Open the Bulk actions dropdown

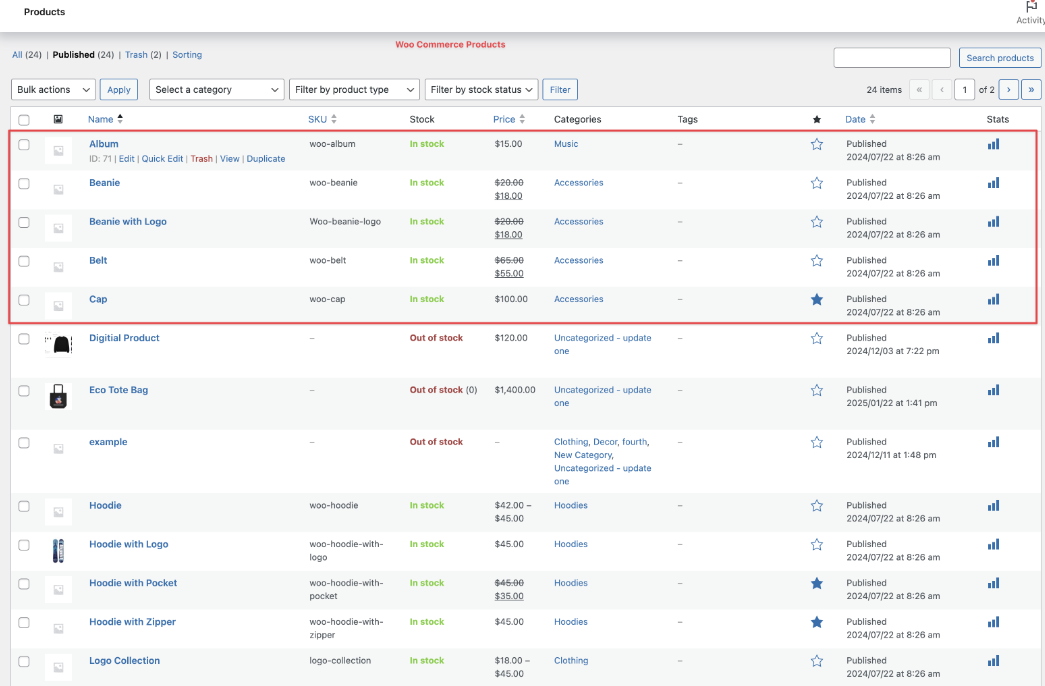[54, 90]
